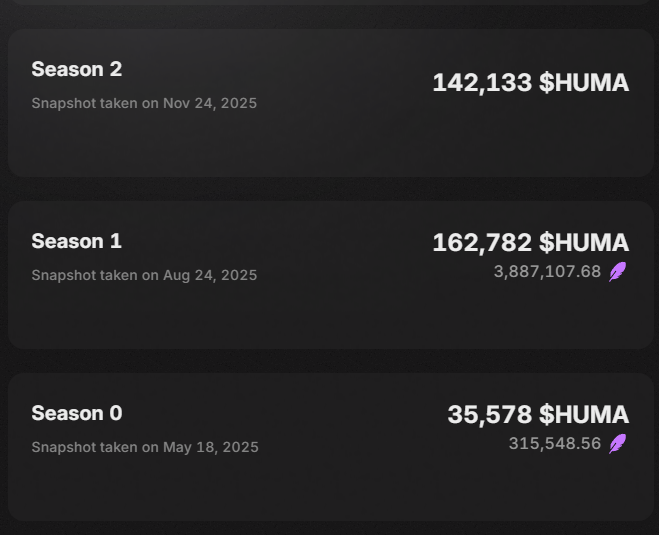
Task: Click empty bottom area of Season 1 card
Action: pos(329,320)
